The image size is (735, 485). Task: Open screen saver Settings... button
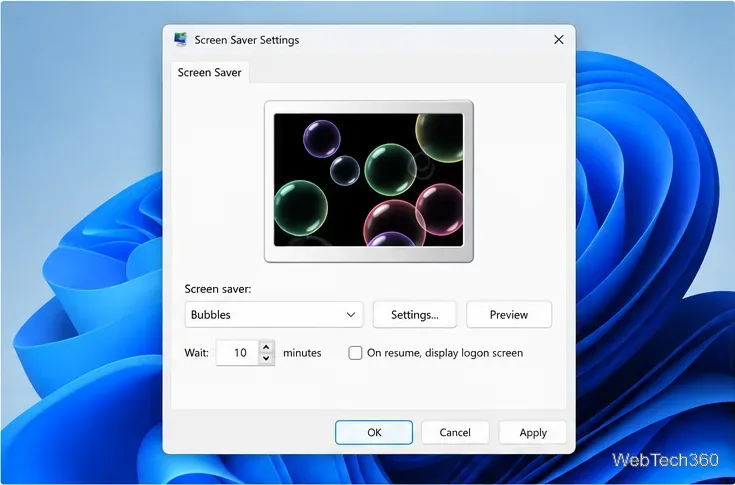(414, 314)
